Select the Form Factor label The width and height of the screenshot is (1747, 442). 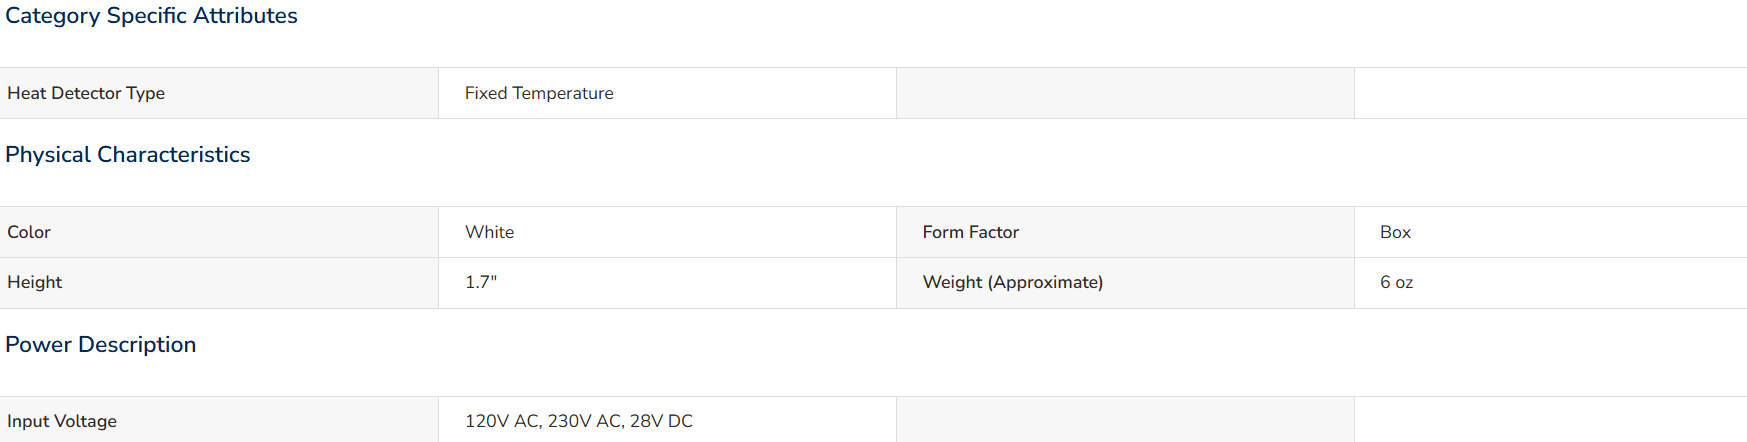(971, 232)
